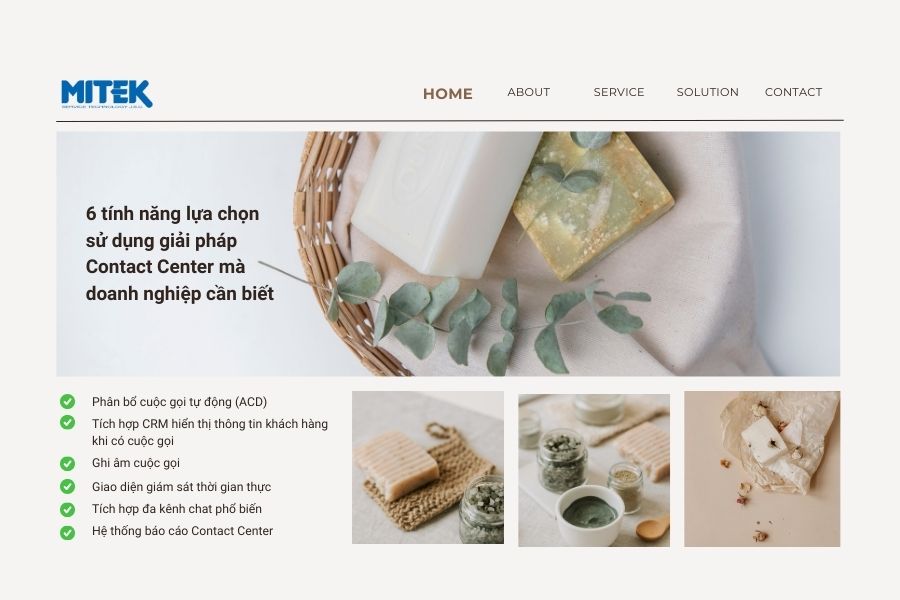
Task: Click the headline 6 tính năng lựa chọn
Action: click(x=180, y=253)
